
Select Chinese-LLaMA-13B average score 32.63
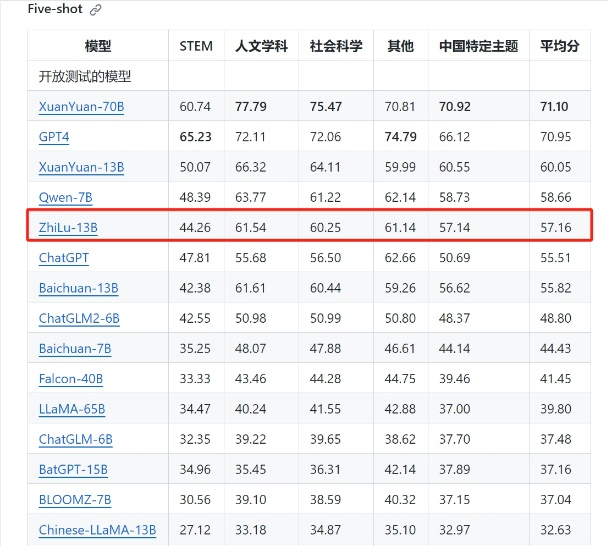coord(556,530)
